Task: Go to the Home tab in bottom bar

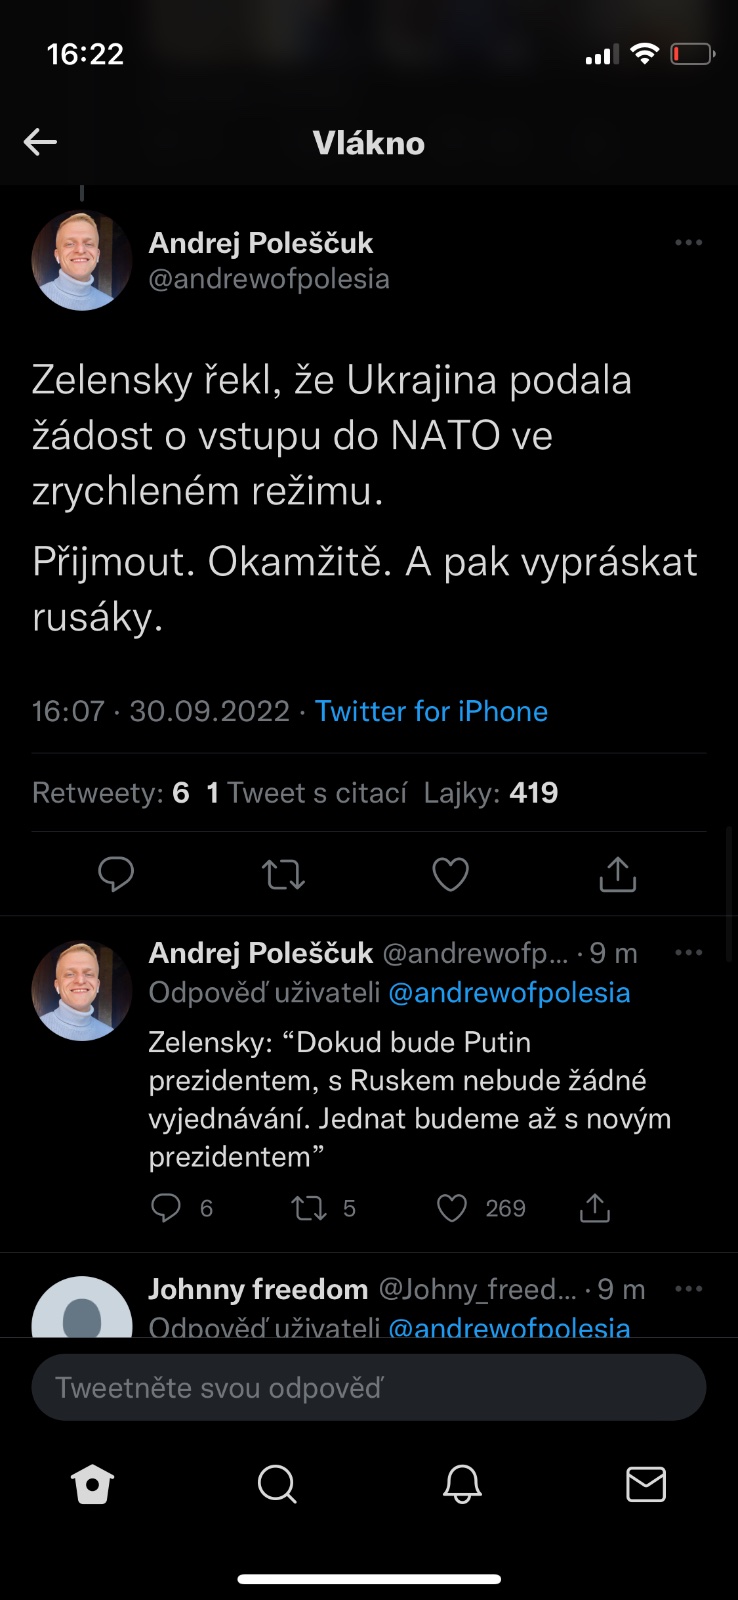Action: 93,1485
